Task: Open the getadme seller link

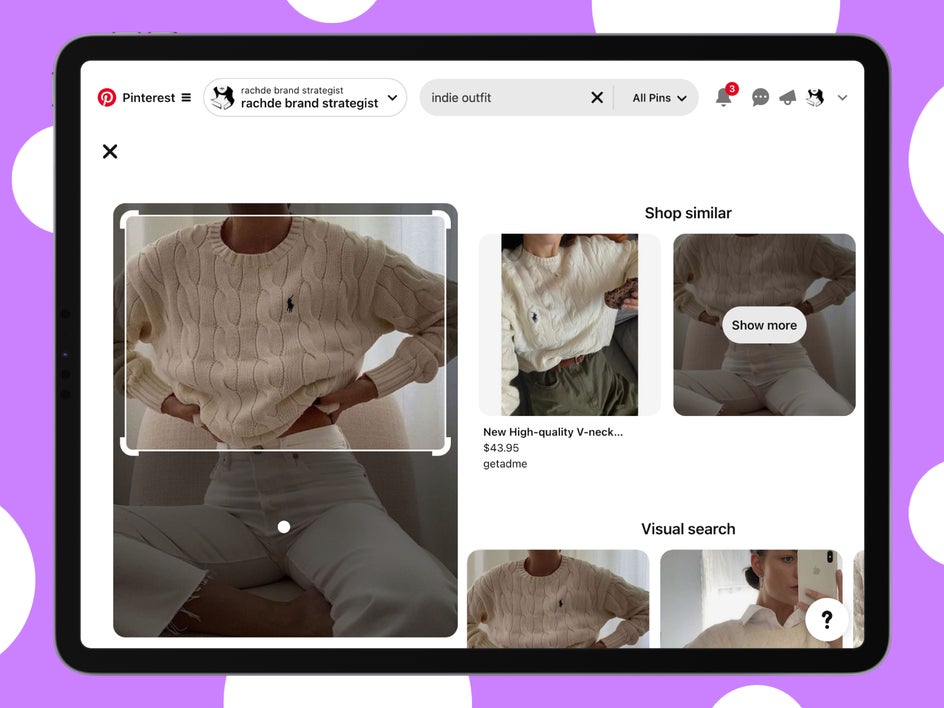Action: [x=505, y=464]
